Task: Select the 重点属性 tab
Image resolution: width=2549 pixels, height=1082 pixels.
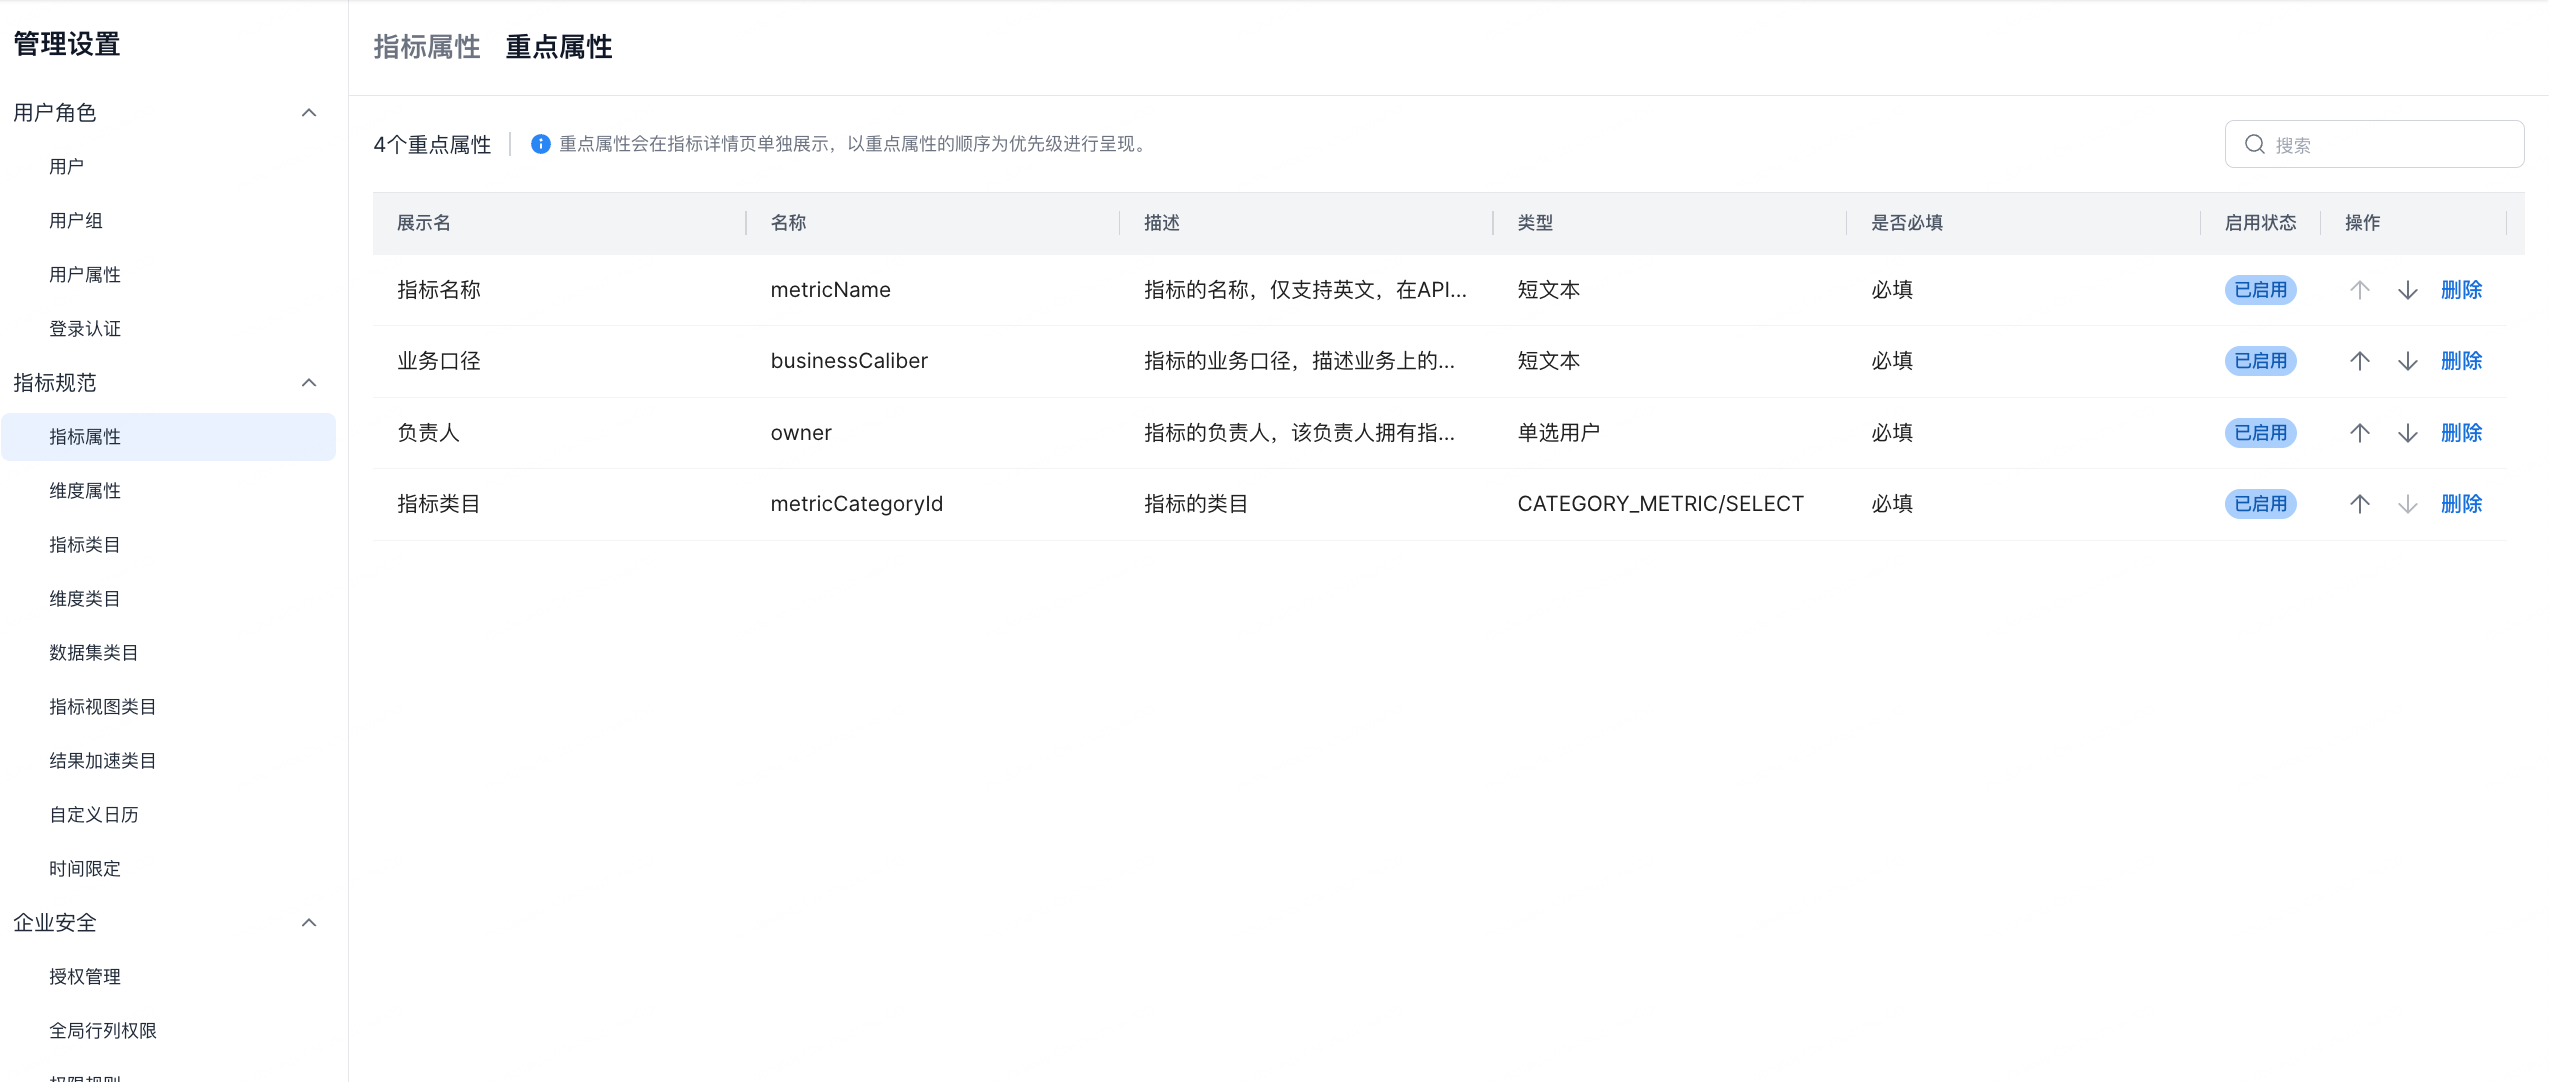Action: (x=558, y=47)
